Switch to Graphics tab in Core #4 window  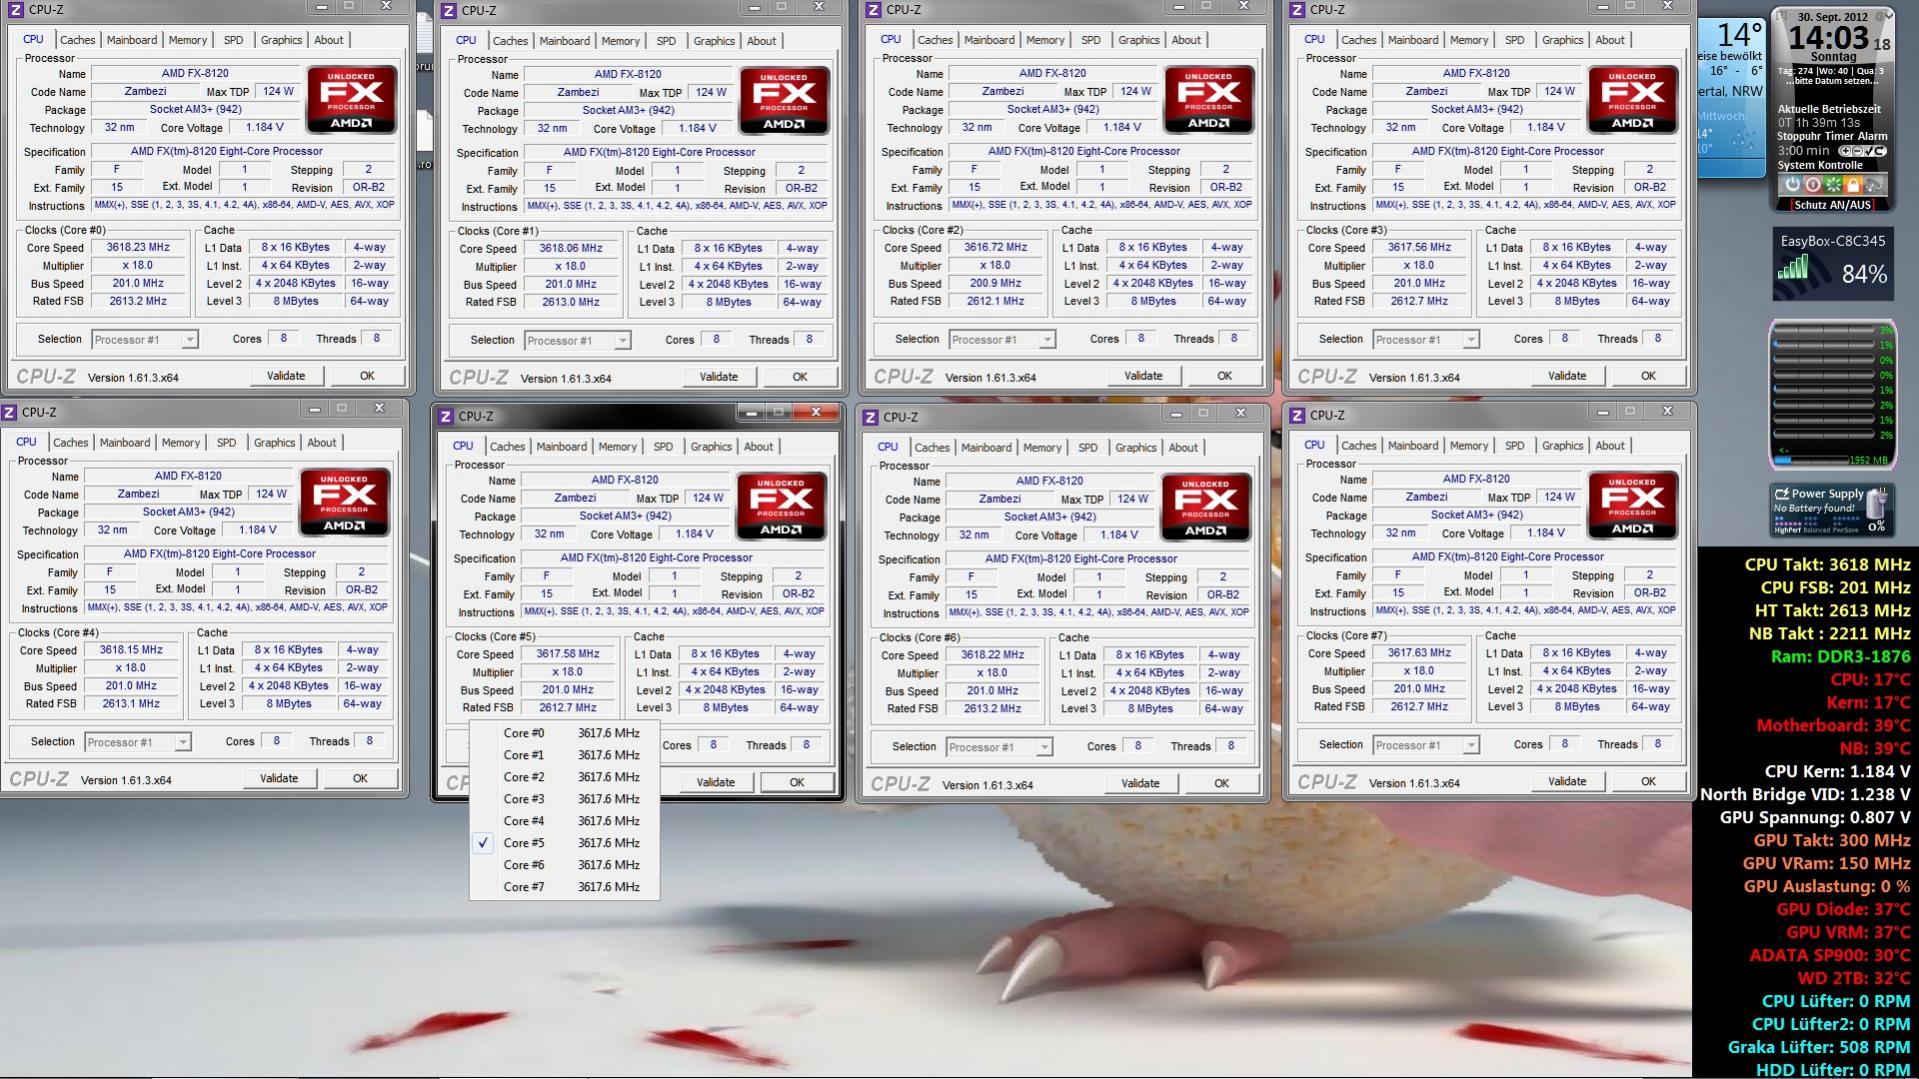(274, 442)
